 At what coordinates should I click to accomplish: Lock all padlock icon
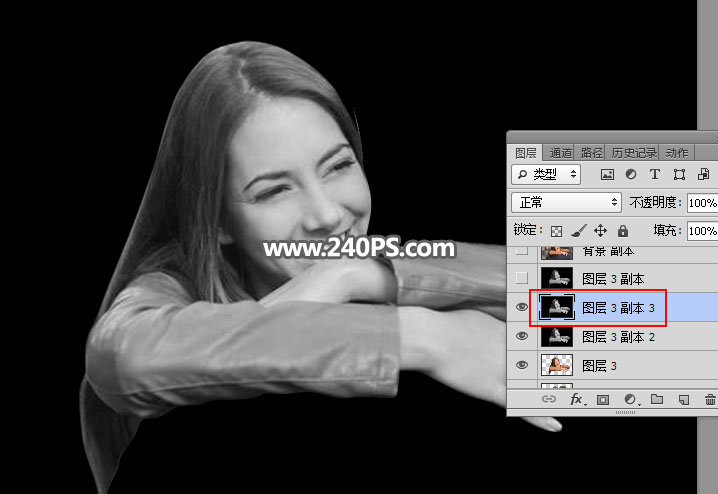(623, 231)
